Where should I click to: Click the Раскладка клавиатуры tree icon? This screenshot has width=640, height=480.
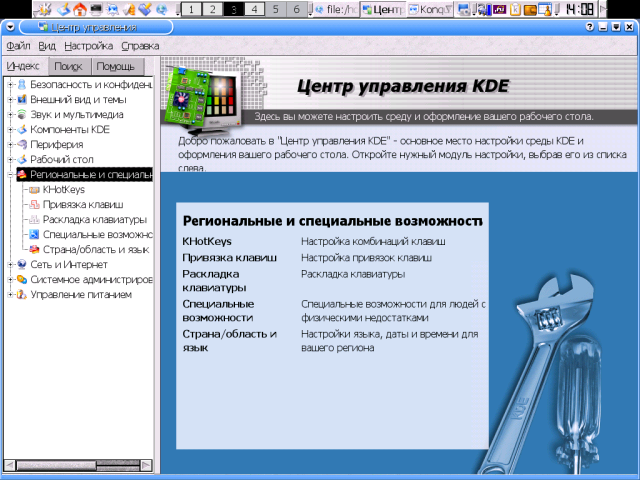(34, 220)
